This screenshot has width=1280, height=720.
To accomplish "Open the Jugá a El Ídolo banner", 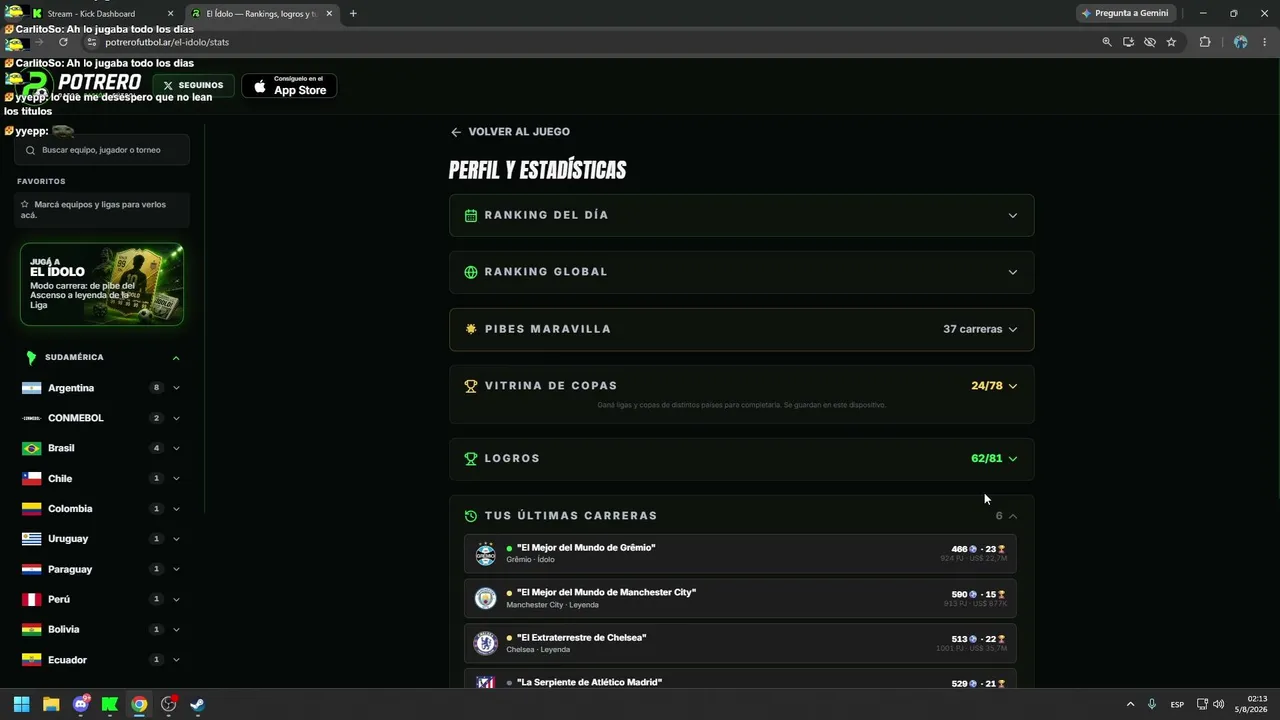I will coord(102,284).
